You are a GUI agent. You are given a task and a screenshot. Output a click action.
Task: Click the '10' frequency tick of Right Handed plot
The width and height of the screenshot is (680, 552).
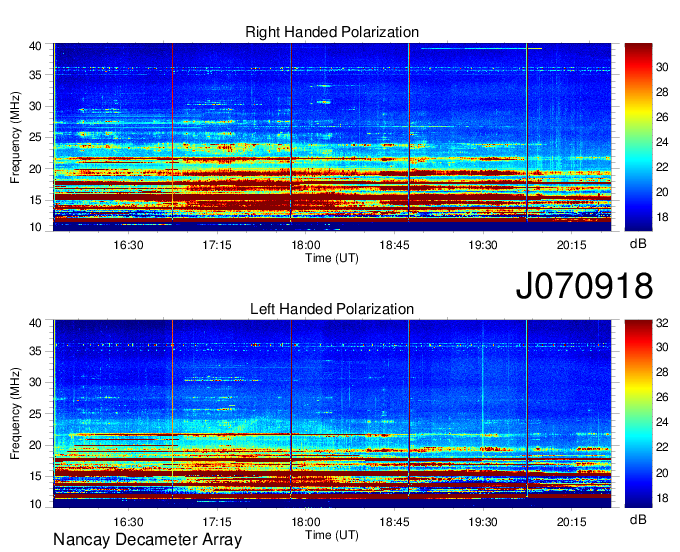[35, 227]
